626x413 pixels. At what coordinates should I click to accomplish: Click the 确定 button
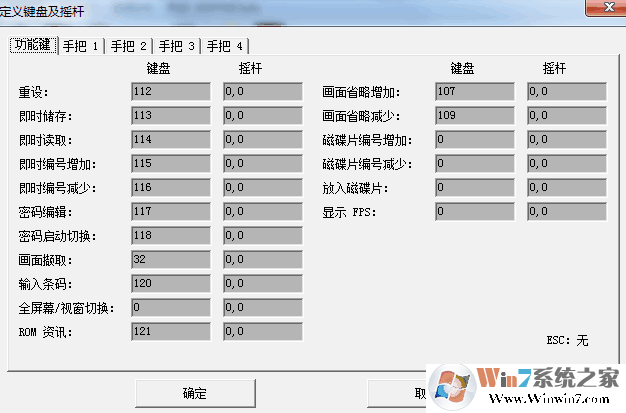pyautogui.click(x=195, y=394)
